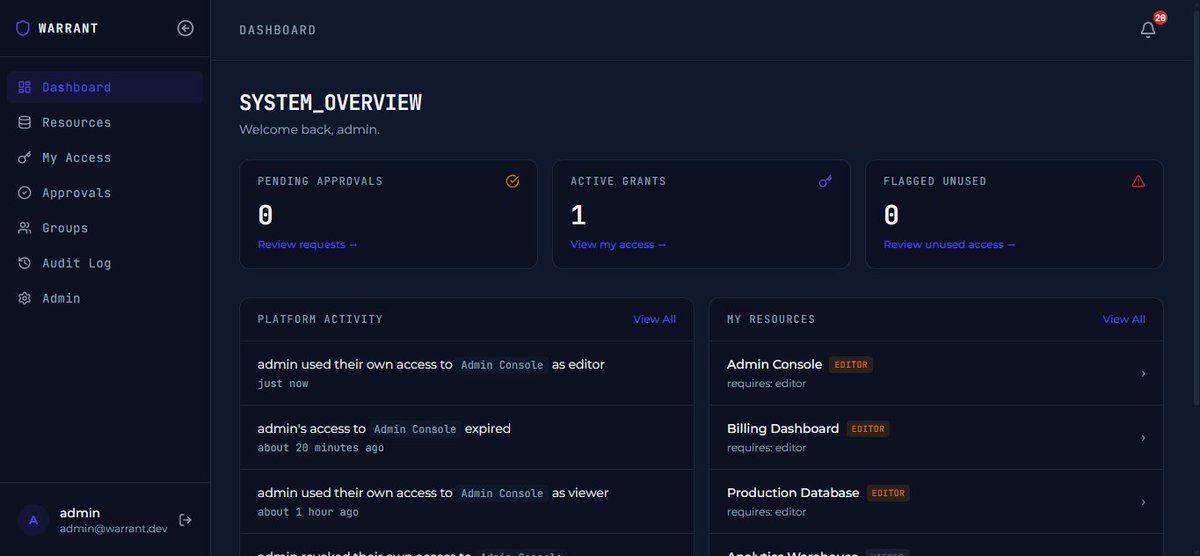Click the 'Welcome back, admin.' text
Viewport: 1200px width, 556px height.
[310, 129]
